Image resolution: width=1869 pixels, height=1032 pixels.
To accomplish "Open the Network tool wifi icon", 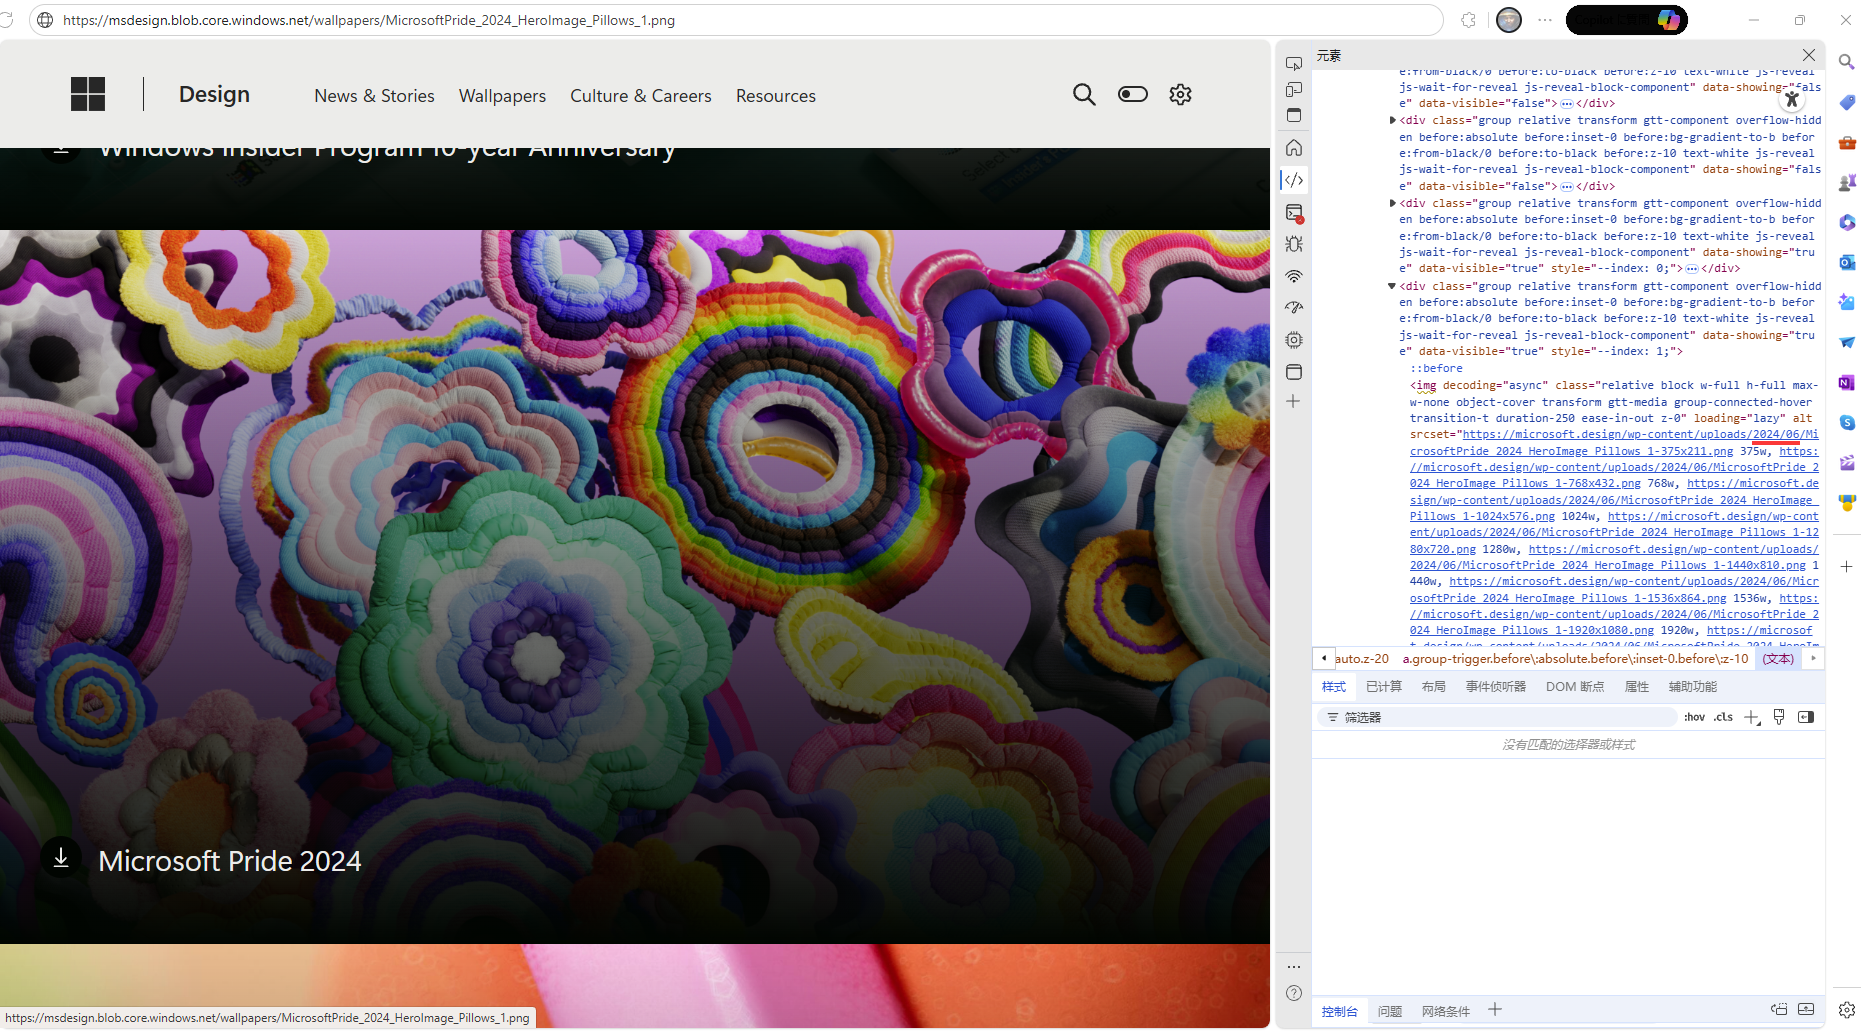I will [1294, 276].
